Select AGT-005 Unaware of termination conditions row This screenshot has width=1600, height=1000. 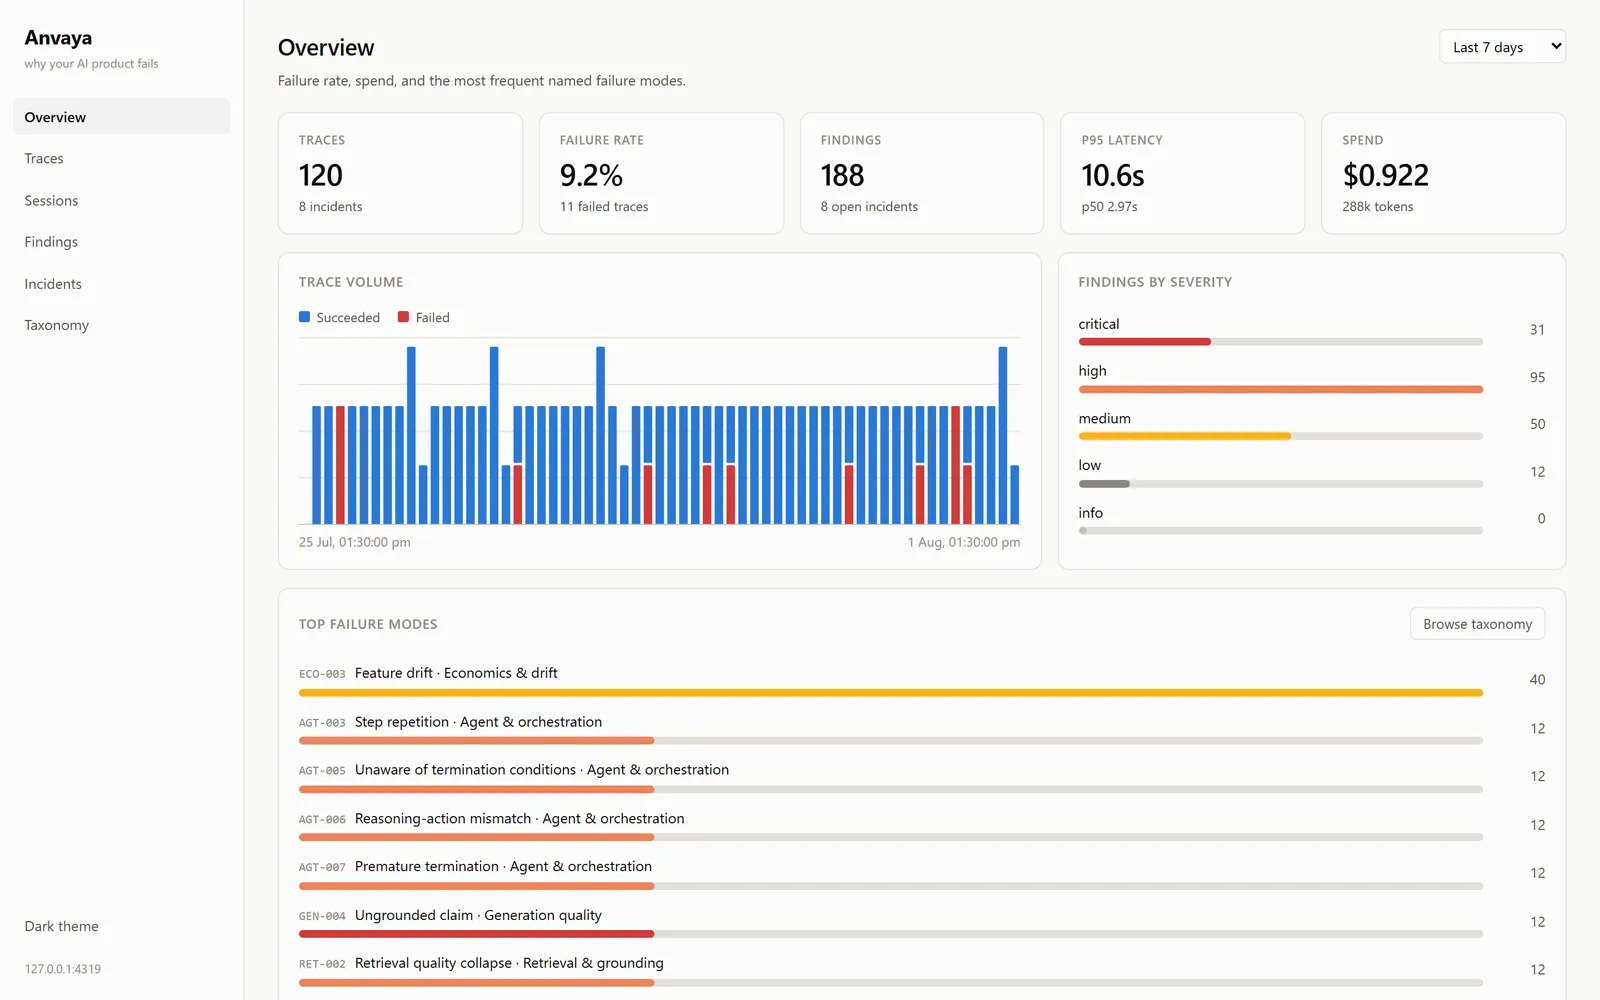922,778
